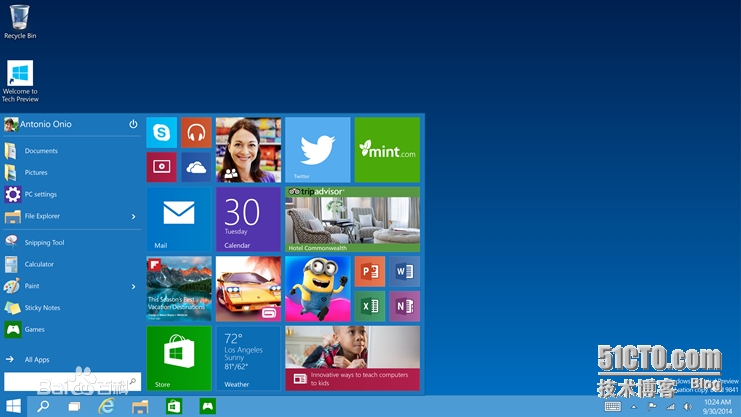The image size is (741, 417).
Task: Open the Skype tile
Action: point(162,133)
